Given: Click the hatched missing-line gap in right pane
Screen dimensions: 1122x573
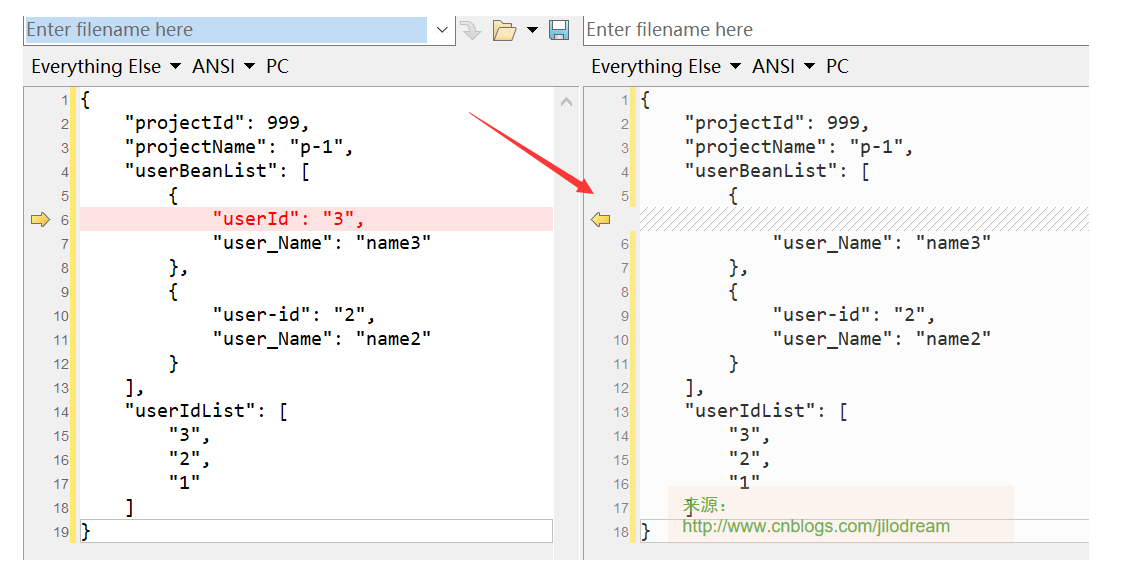Looking at the screenshot, I should 860,219.
